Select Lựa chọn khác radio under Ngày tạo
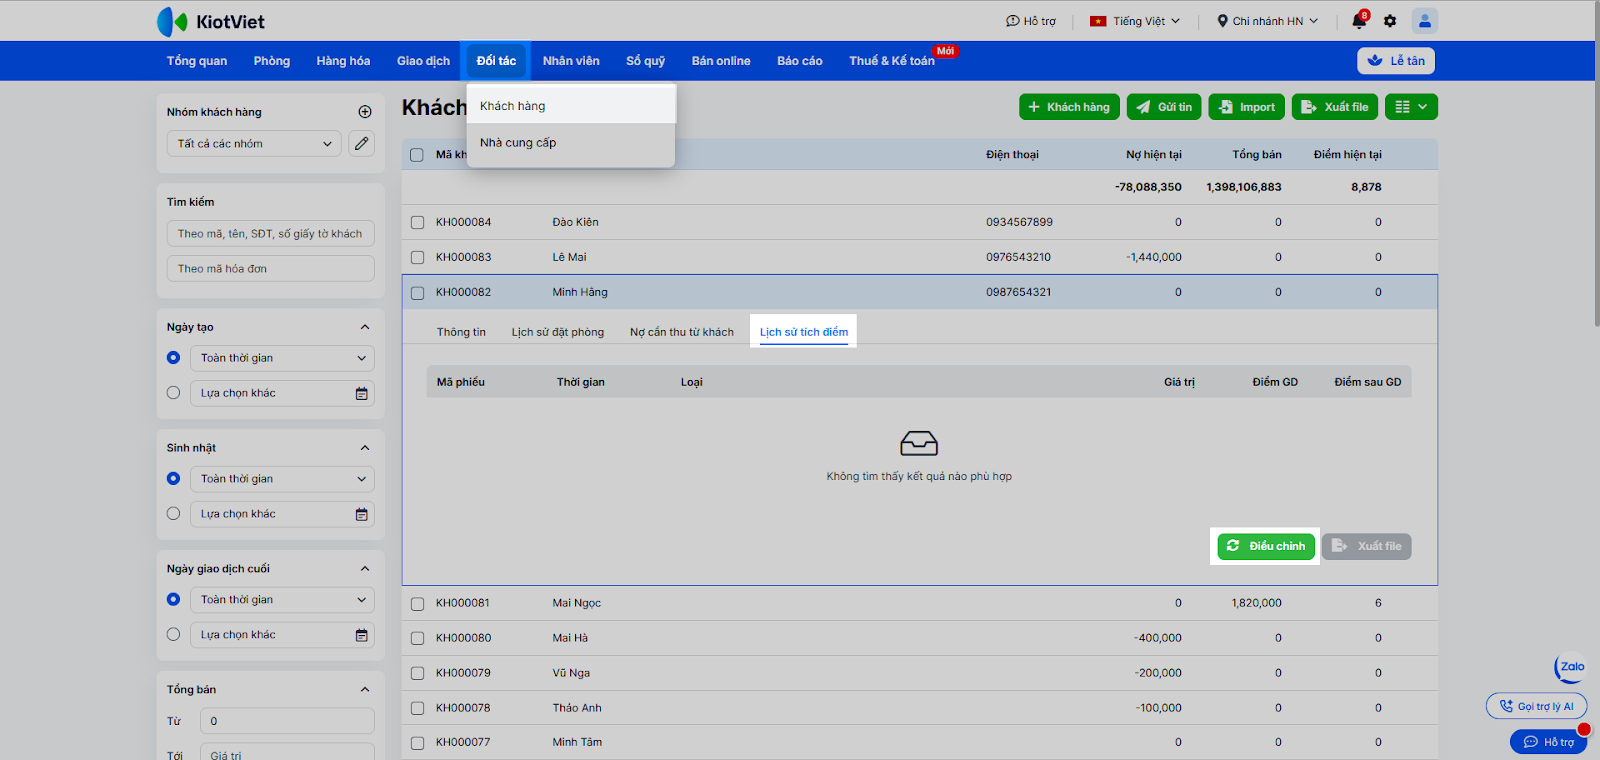The width and height of the screenshot is (1600, 760). click(x=174, y=393)
